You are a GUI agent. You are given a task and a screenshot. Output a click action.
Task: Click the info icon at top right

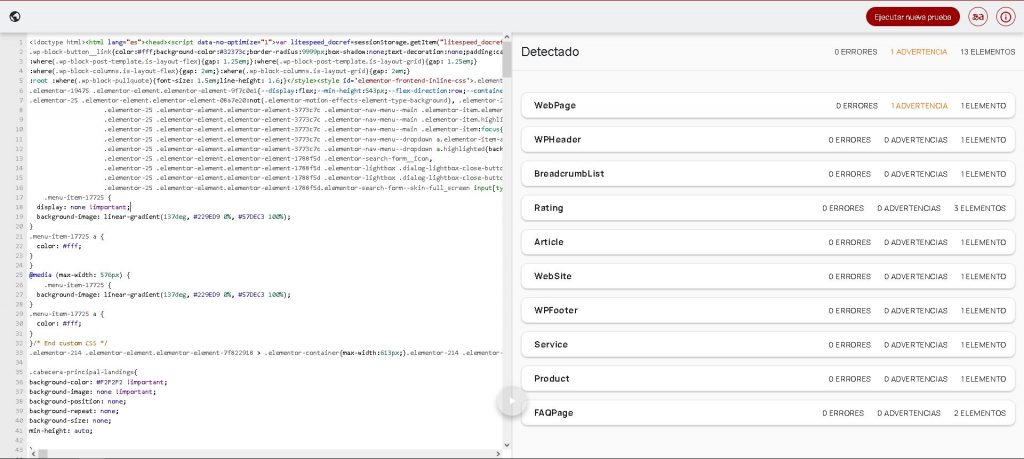pos(1004,17)
